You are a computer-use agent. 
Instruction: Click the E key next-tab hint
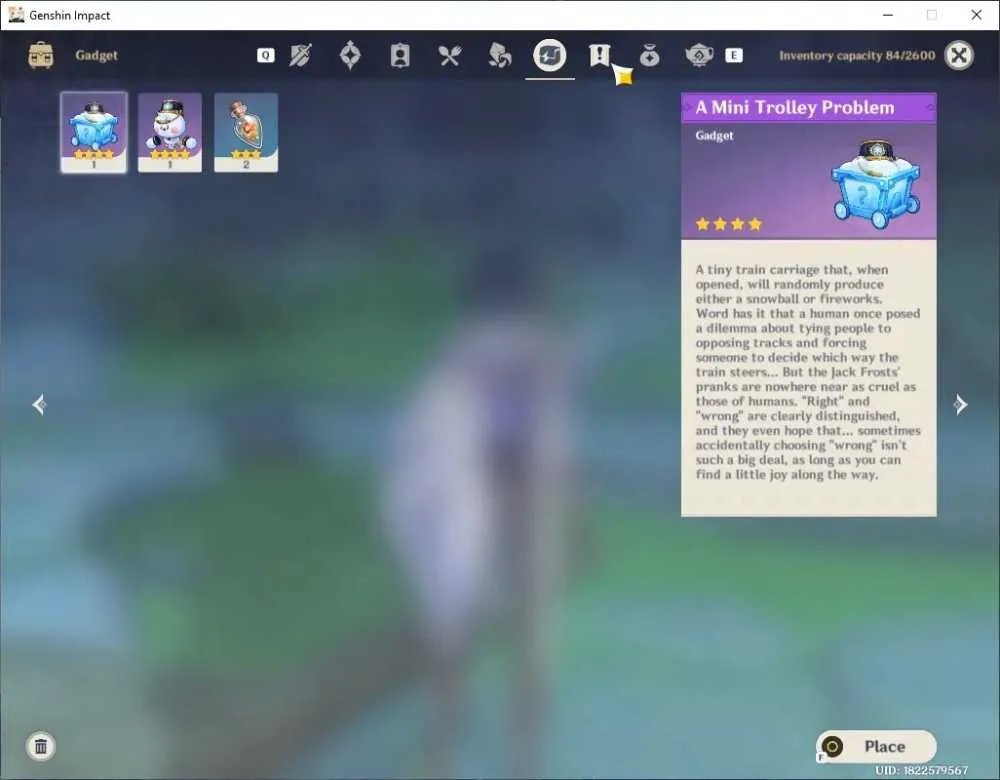click(734, 55)
